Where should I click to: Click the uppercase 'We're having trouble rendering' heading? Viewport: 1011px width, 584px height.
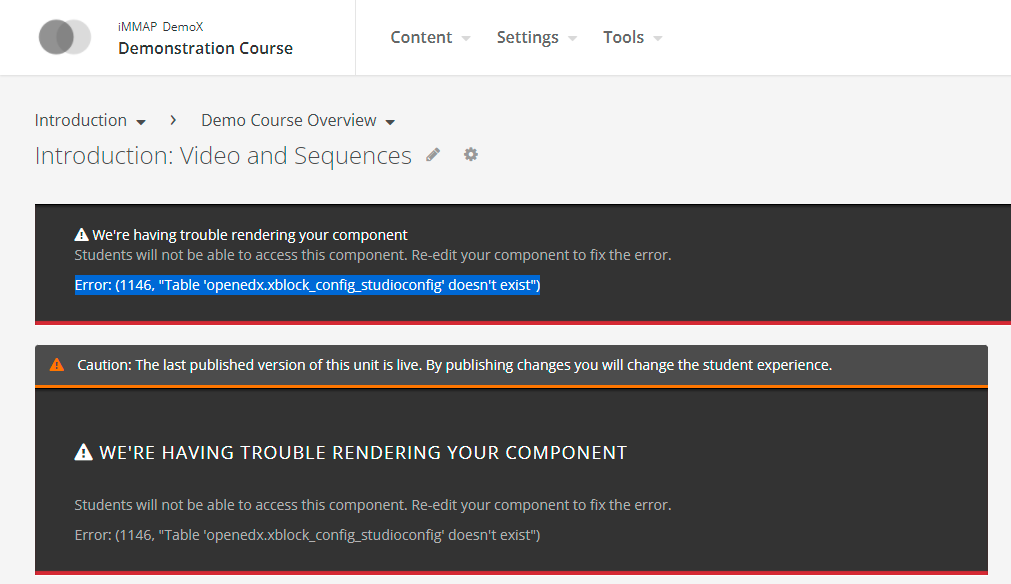363,453
